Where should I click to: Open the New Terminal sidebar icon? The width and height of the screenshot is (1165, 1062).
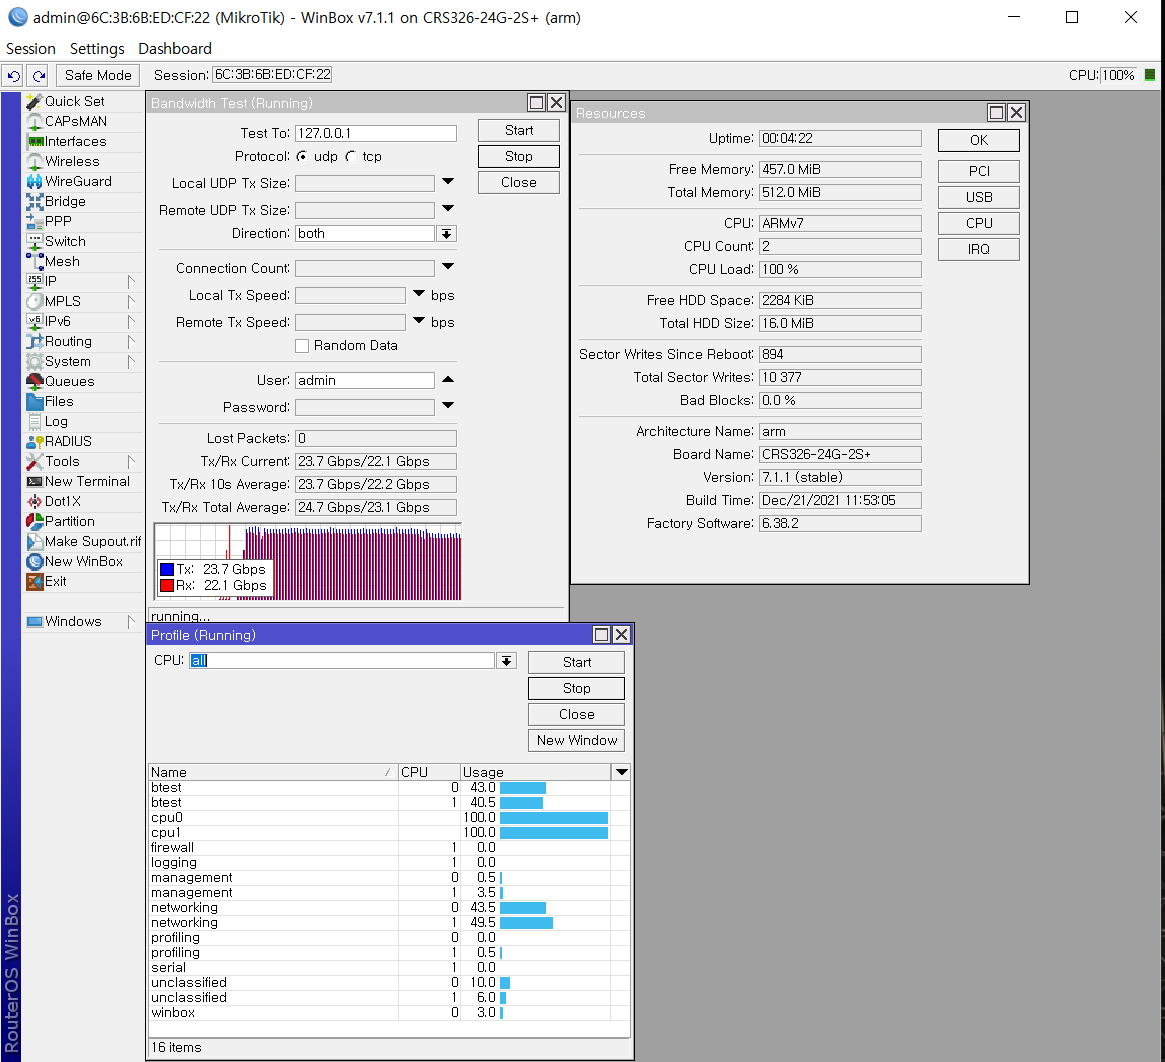34,482
